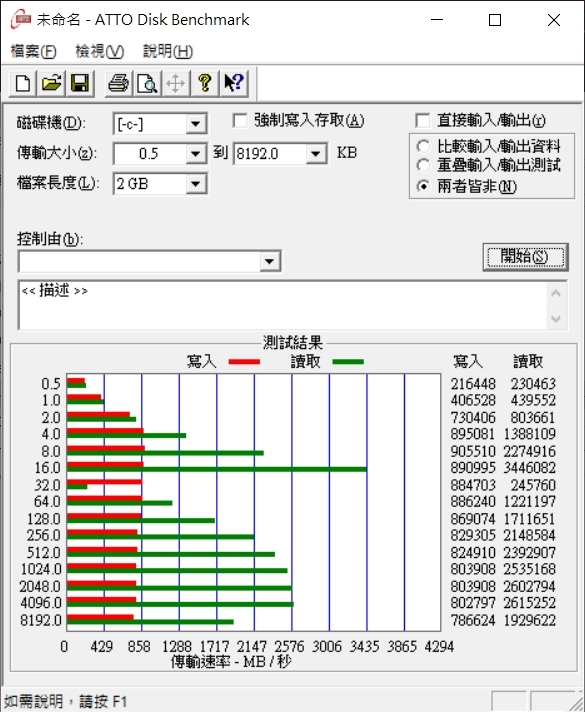
Task: Click write value 786624
Action: (473, 620)
